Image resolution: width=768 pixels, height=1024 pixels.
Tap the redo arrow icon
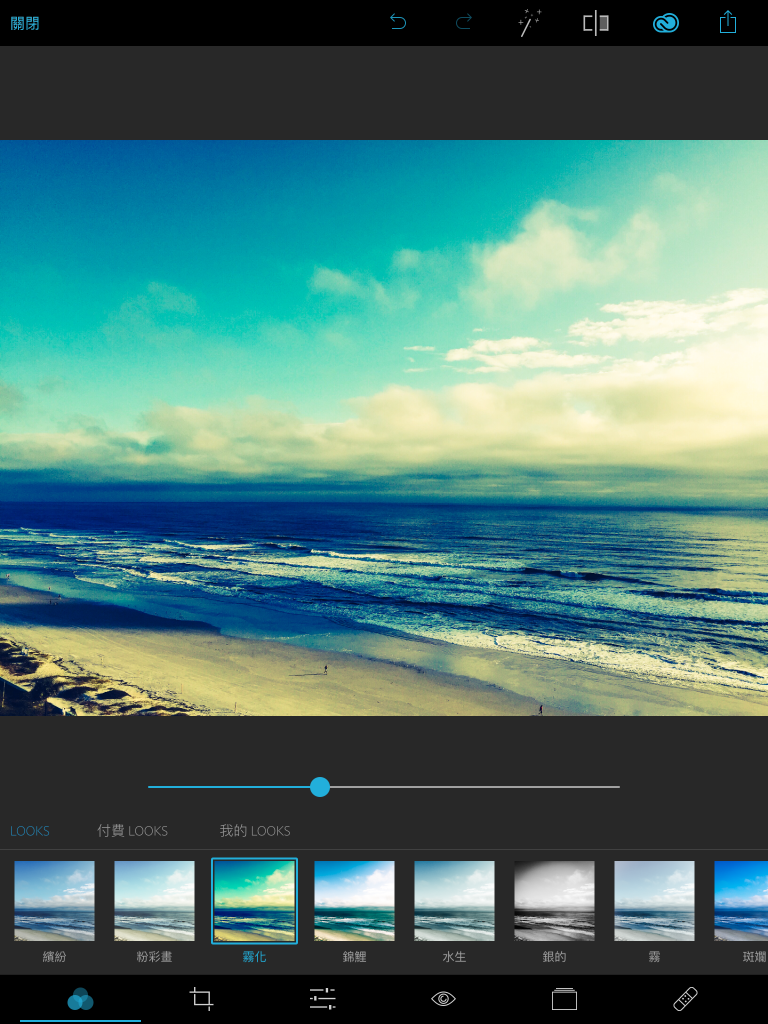(463, 22)
